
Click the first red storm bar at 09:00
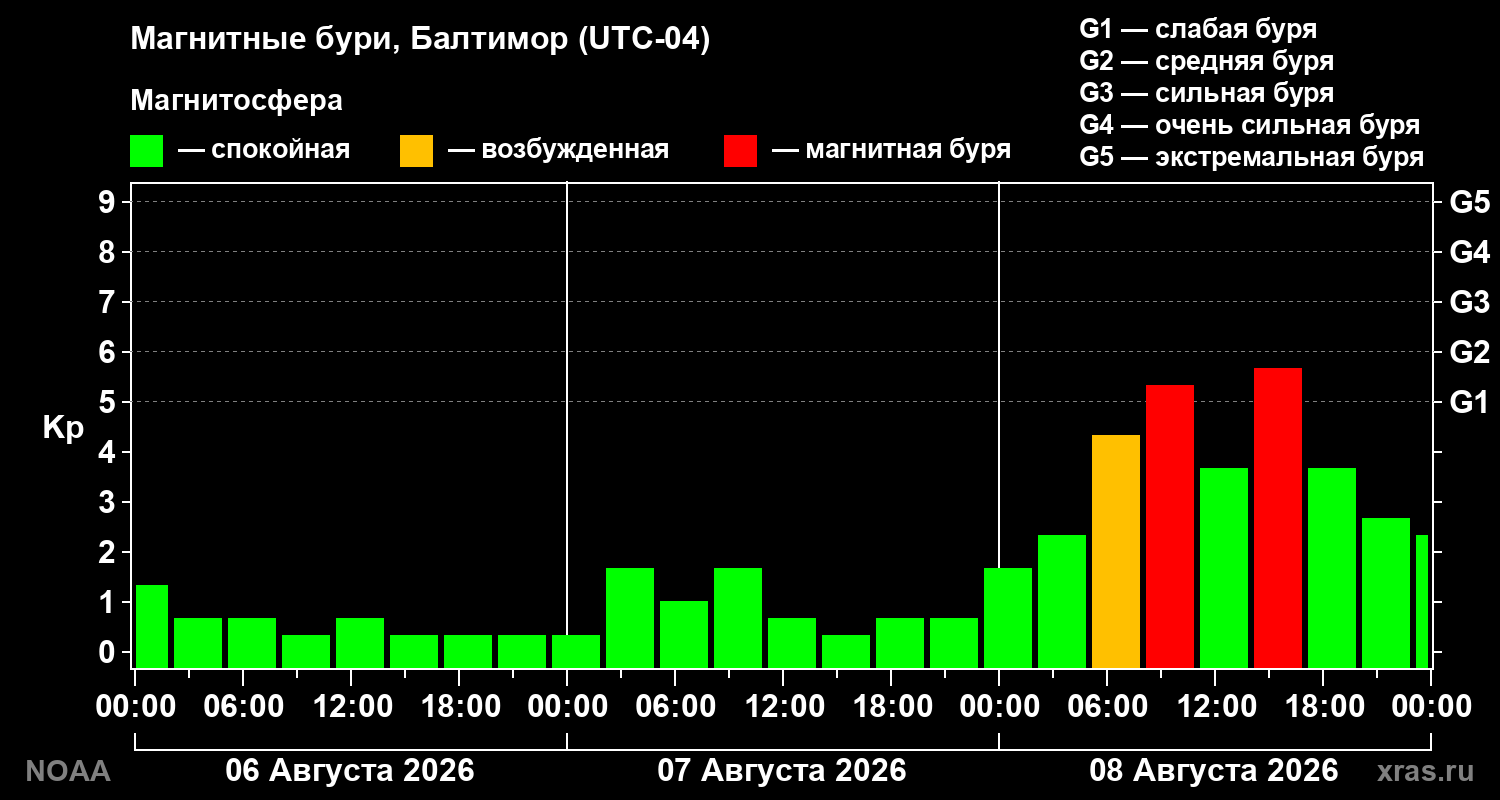click(x=1170, y=526)
